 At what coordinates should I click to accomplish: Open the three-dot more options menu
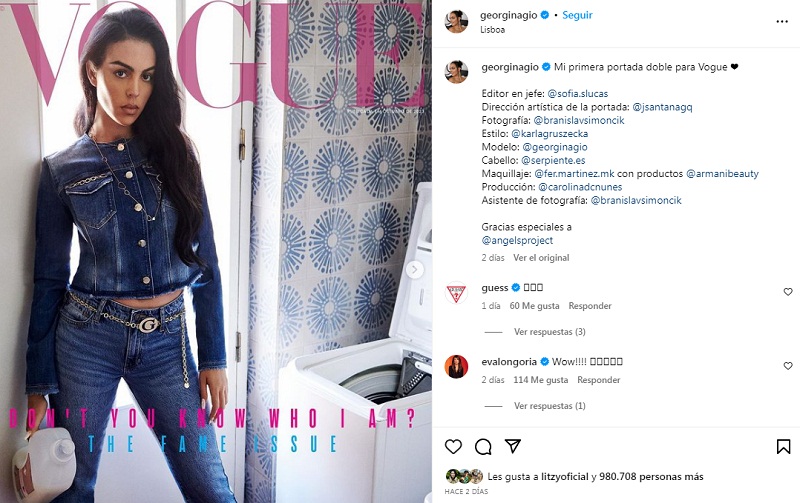point(782,22)
